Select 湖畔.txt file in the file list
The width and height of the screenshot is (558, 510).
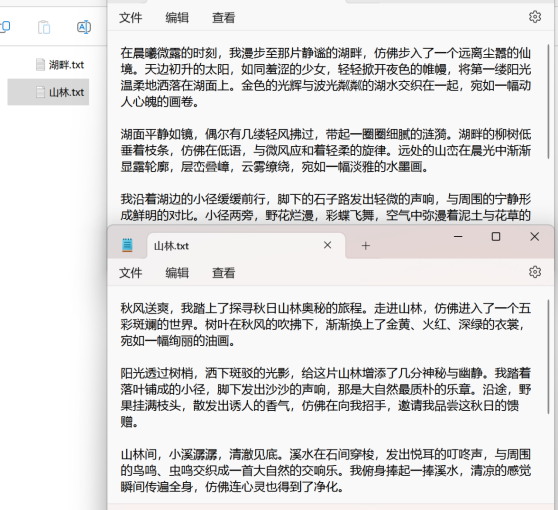pos(60,65)
